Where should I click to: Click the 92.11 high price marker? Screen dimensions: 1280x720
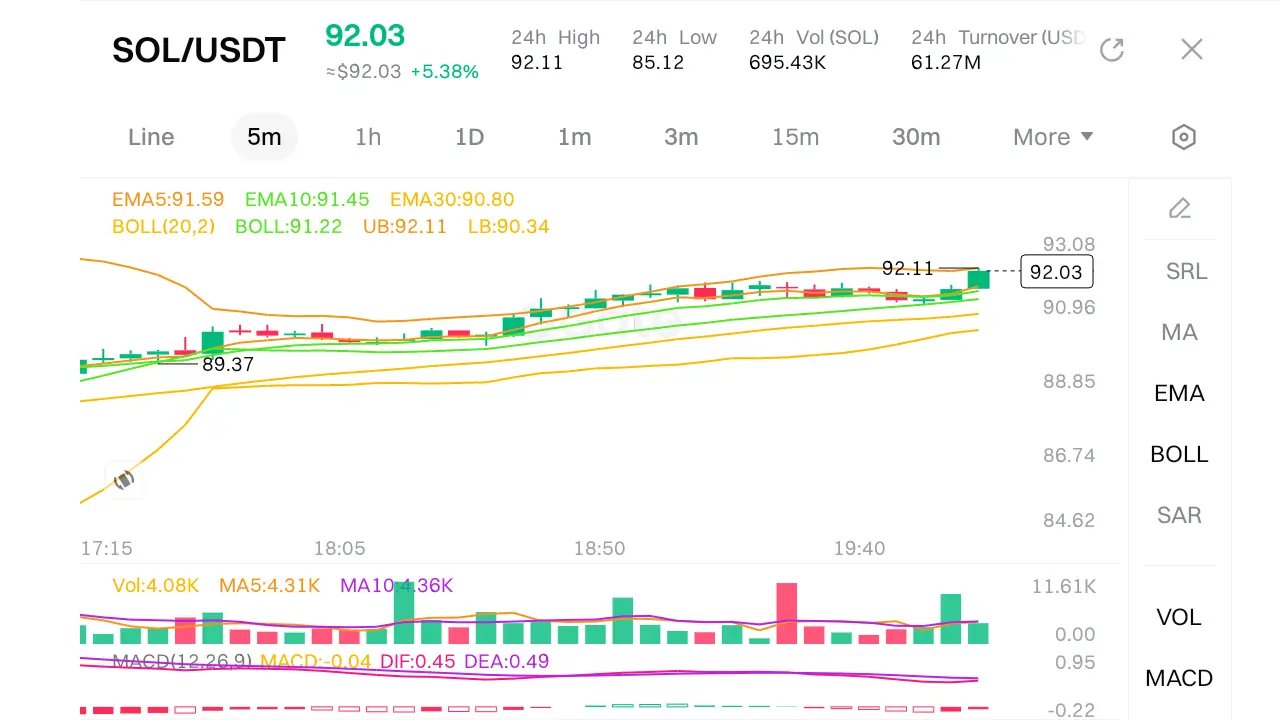point(908,268)
